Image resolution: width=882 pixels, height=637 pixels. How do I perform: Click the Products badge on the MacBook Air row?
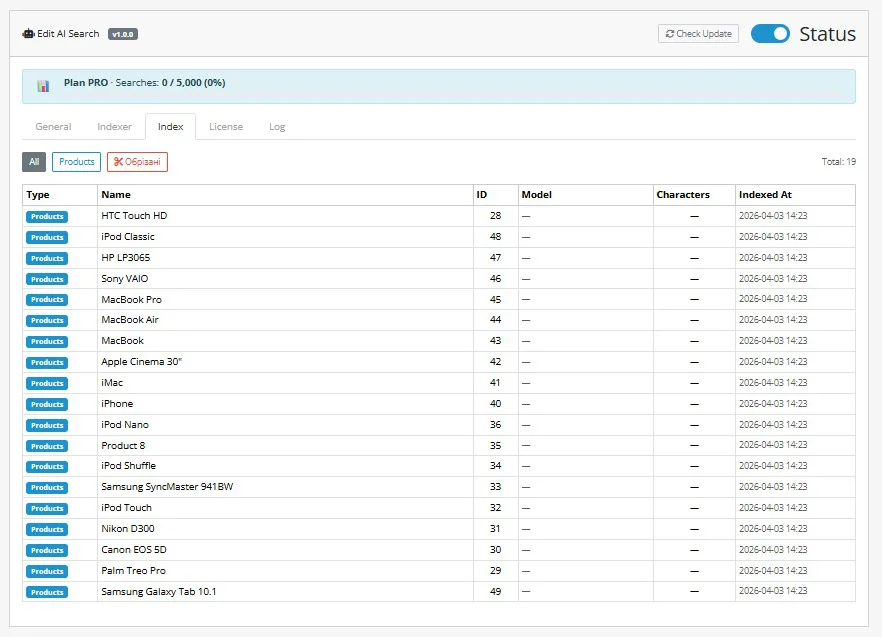46,320
